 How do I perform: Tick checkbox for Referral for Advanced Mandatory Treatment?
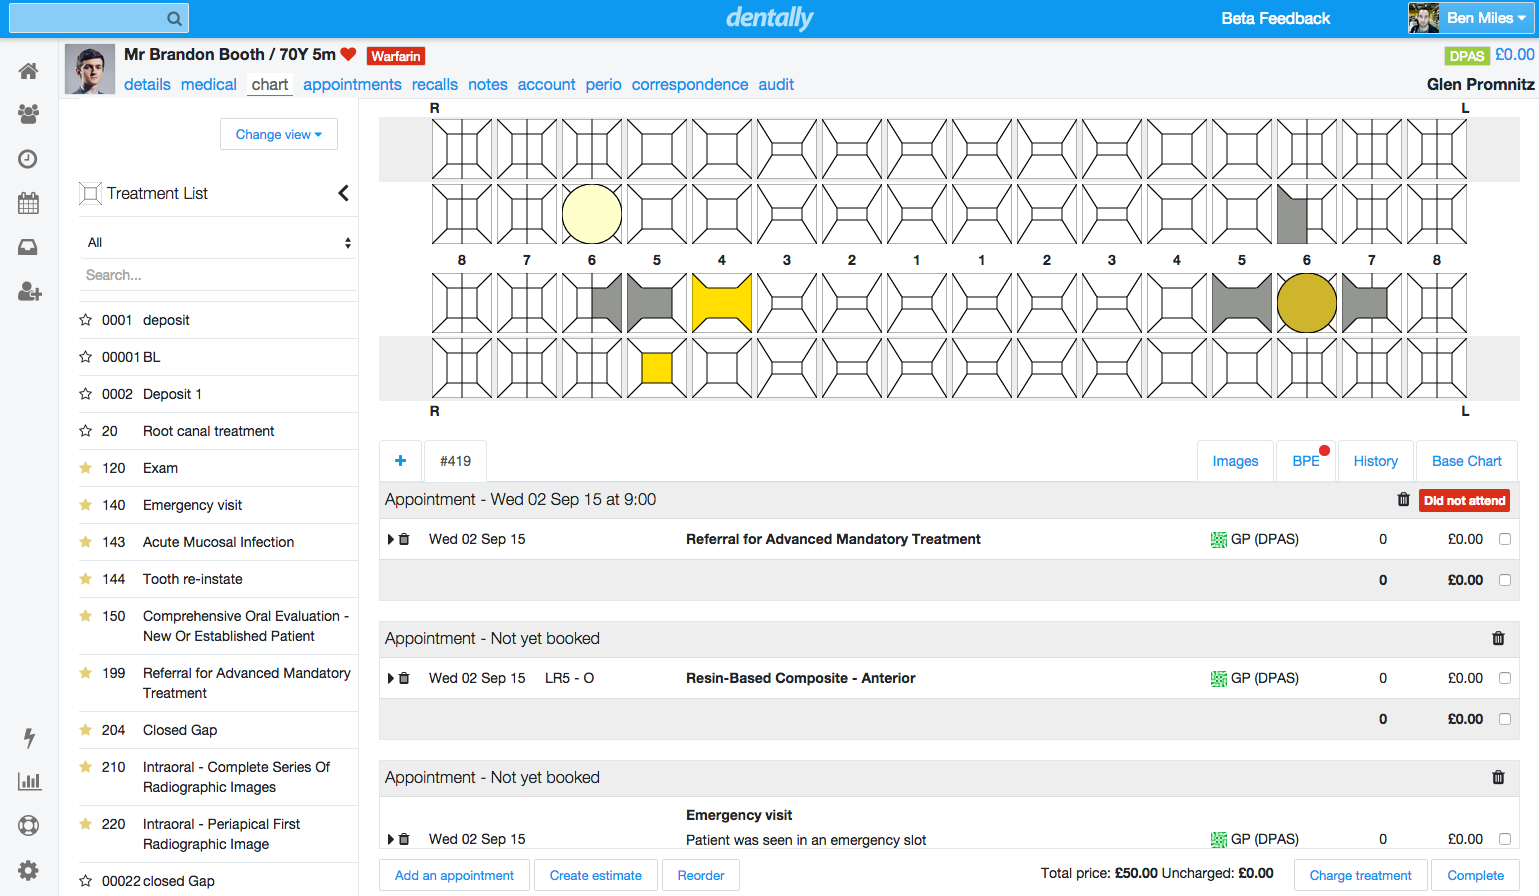tap(1504, 539)
